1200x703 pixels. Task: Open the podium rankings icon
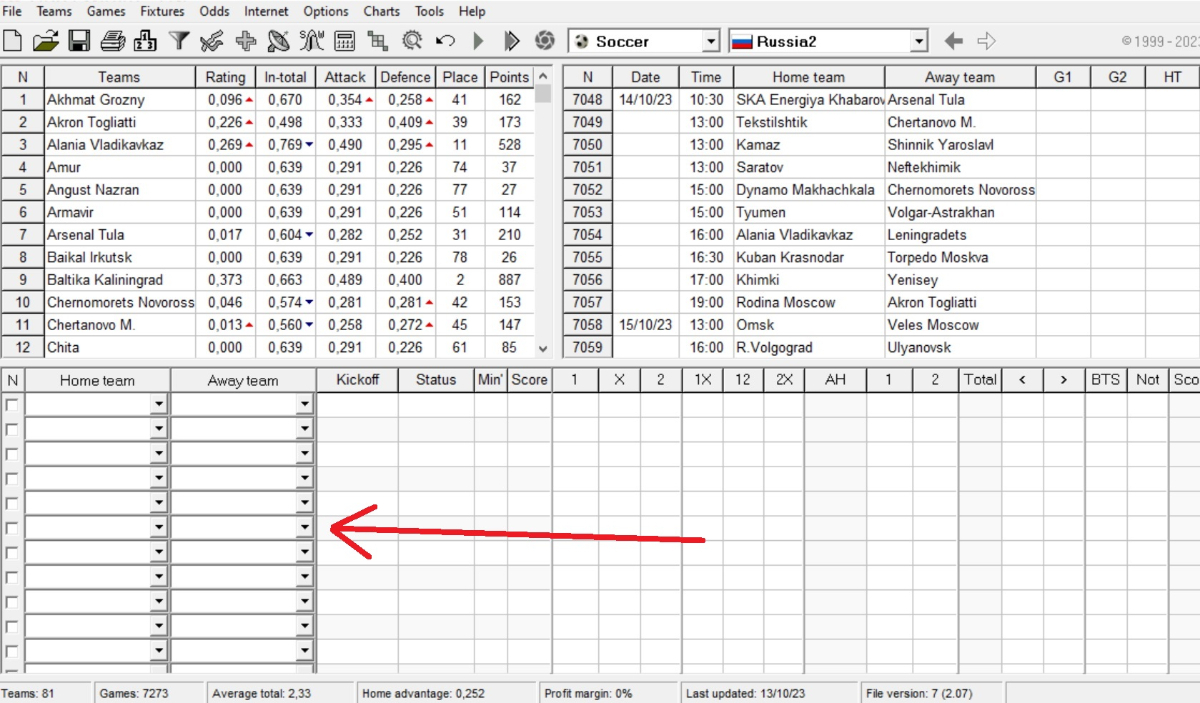(145, 41)
